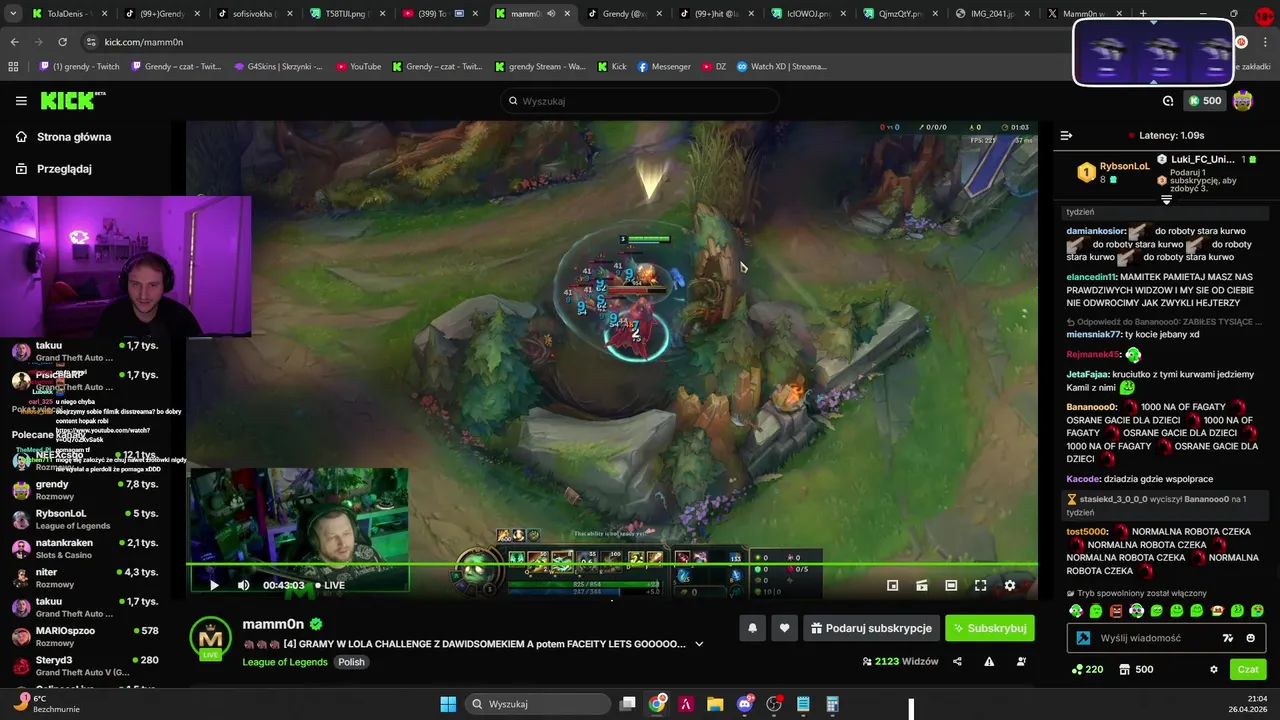Screen dimensions: 1280x720
Task: Jump to LIVE in the player
Action: [x=330, y=585]
